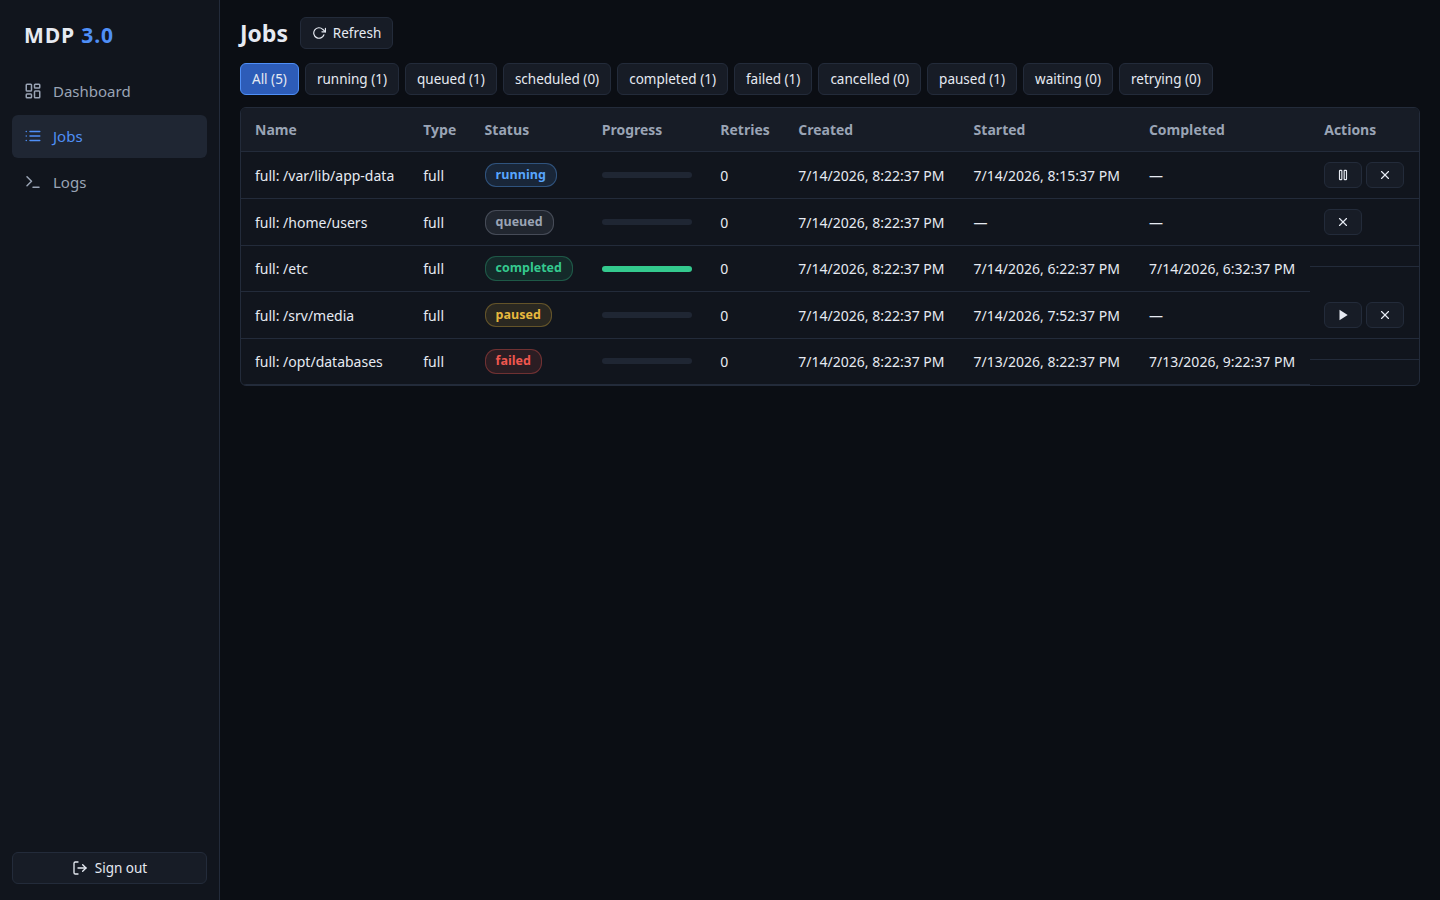The image size is (1440, 900).
Task: Resume the paused /srv/media job
Action: tap(1342, 315)
